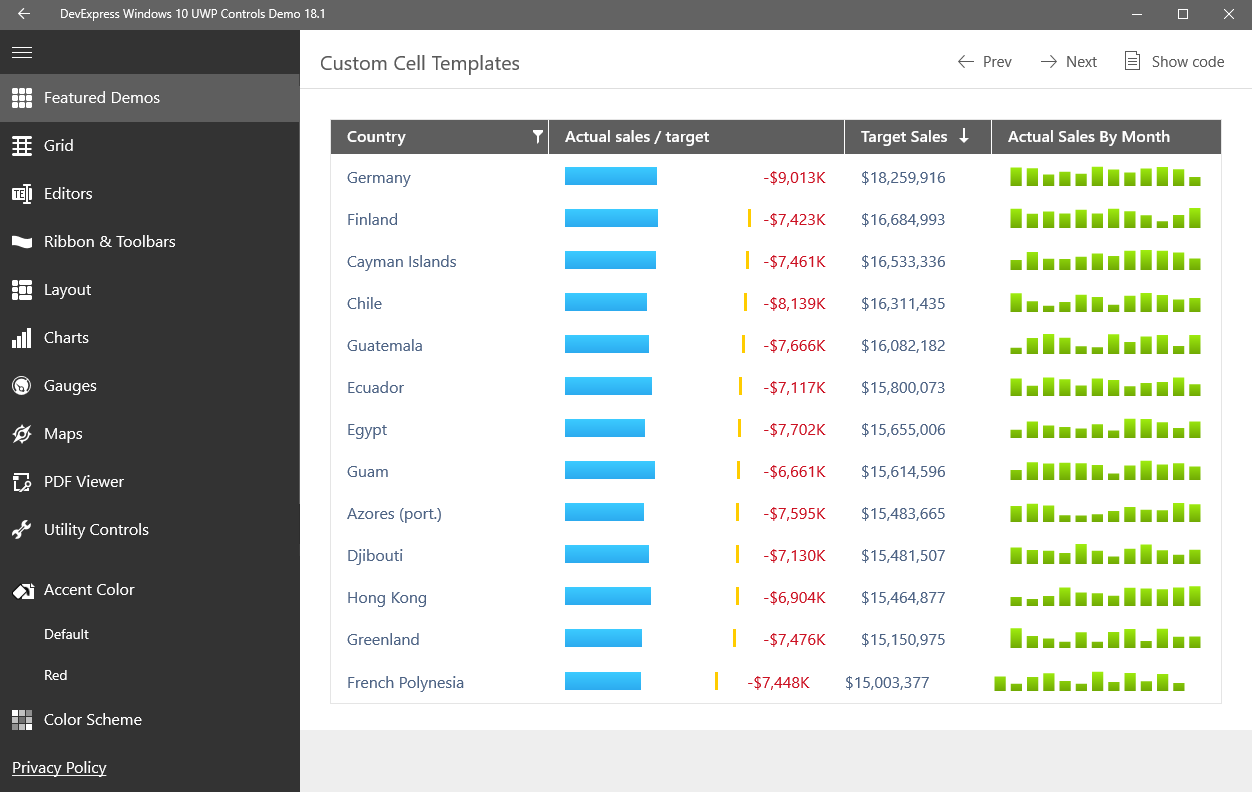
Task: Toggle Target Sales sort arrow
Action: [x=964, y=137]
